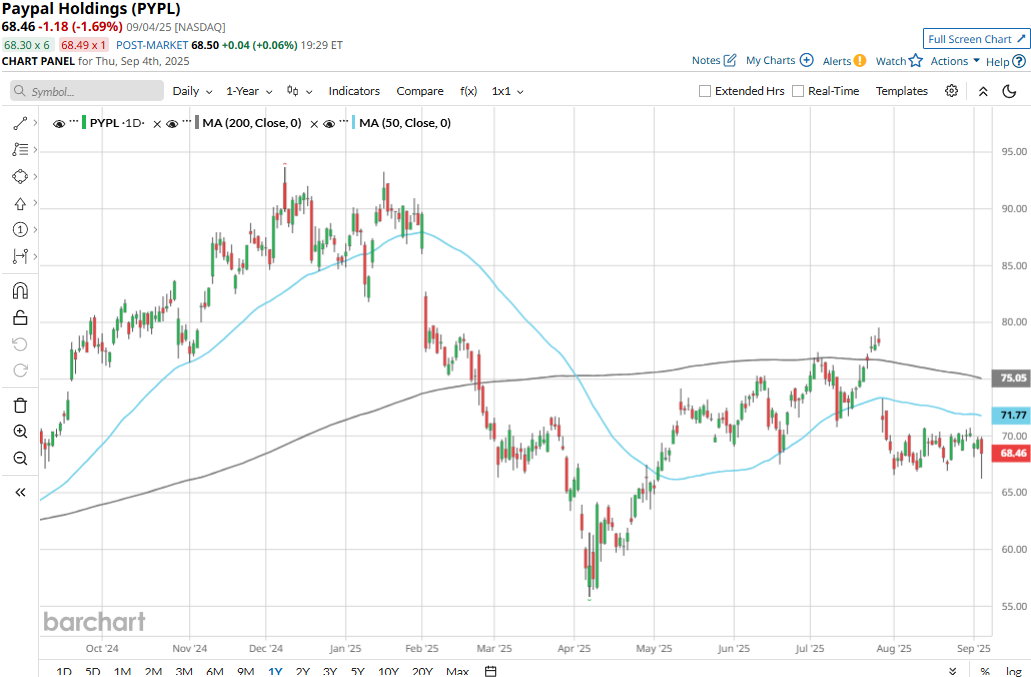This screenshot has height=677, width=1031.
Task: Toggle the magnet snap mode
Action: [x=20, y=291]
